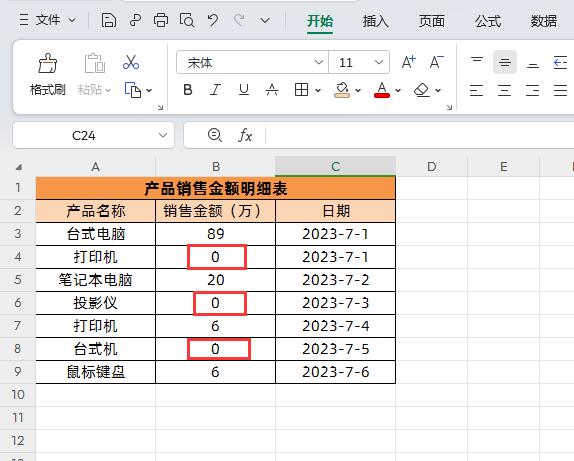The width and height of the screenshot is (574, 461).
Task: Increase font size with A+ icon
Action: [x=408, y=62]
